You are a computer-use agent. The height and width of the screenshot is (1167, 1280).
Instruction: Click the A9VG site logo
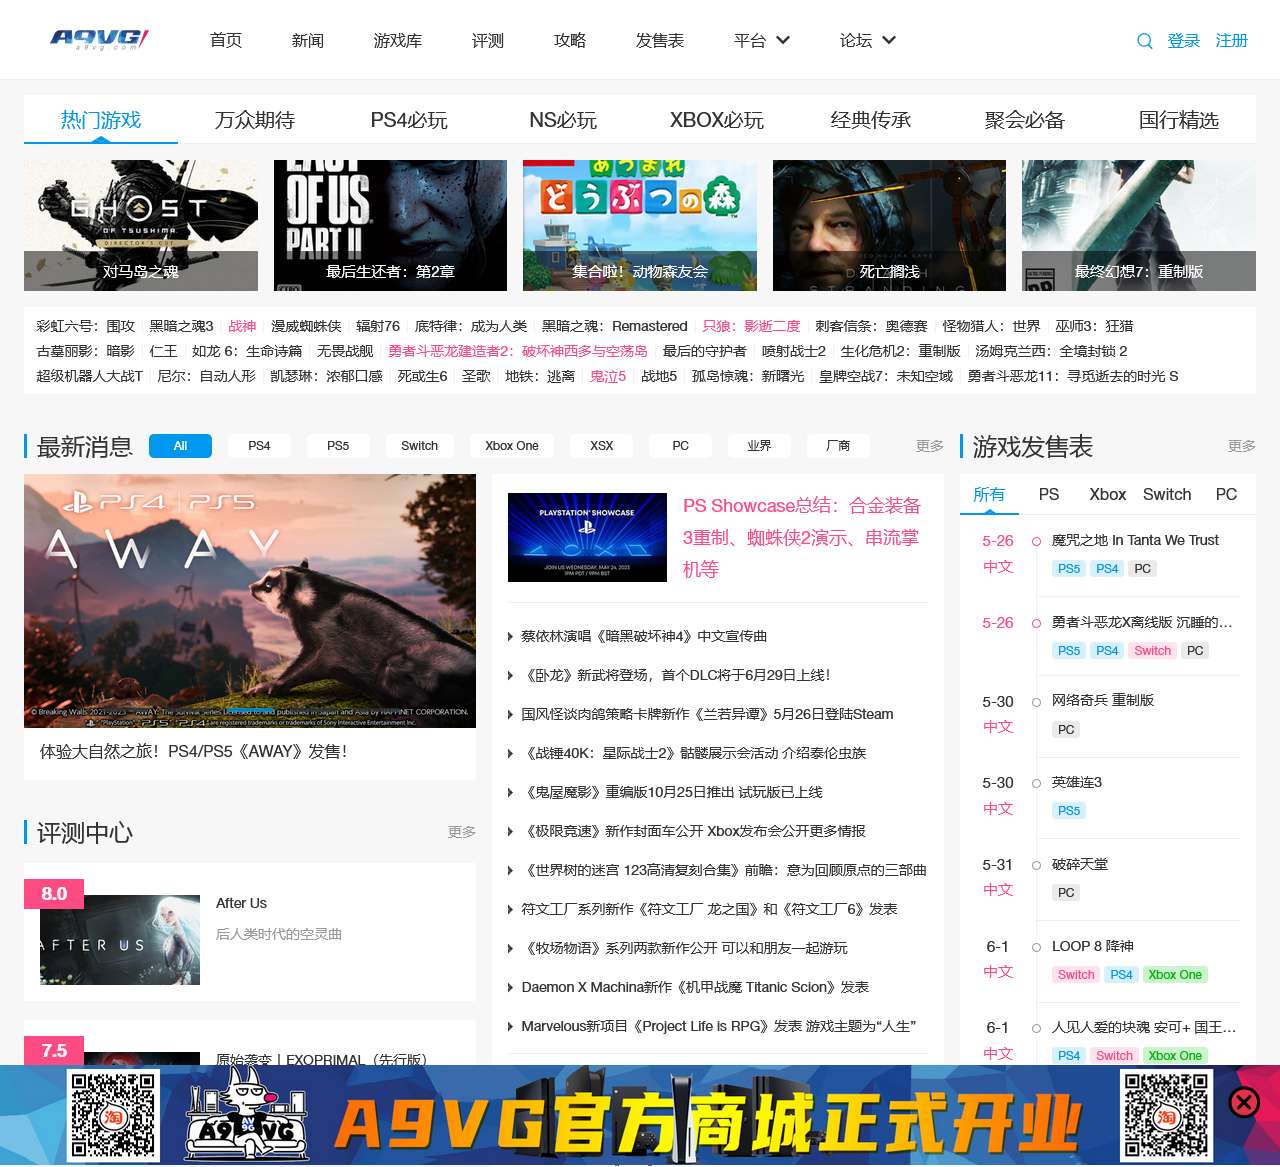(99, 39)
